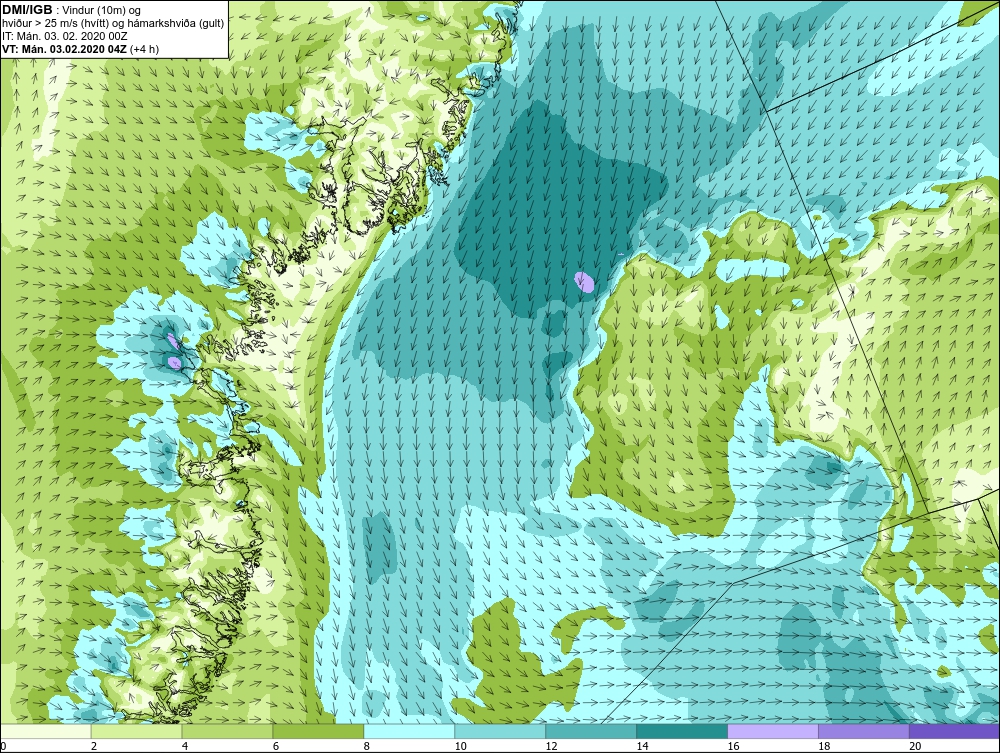Viewport: 1000px width, 753px height.
Task: Click the legend scale label 2
Action: [x=94, y=746]
